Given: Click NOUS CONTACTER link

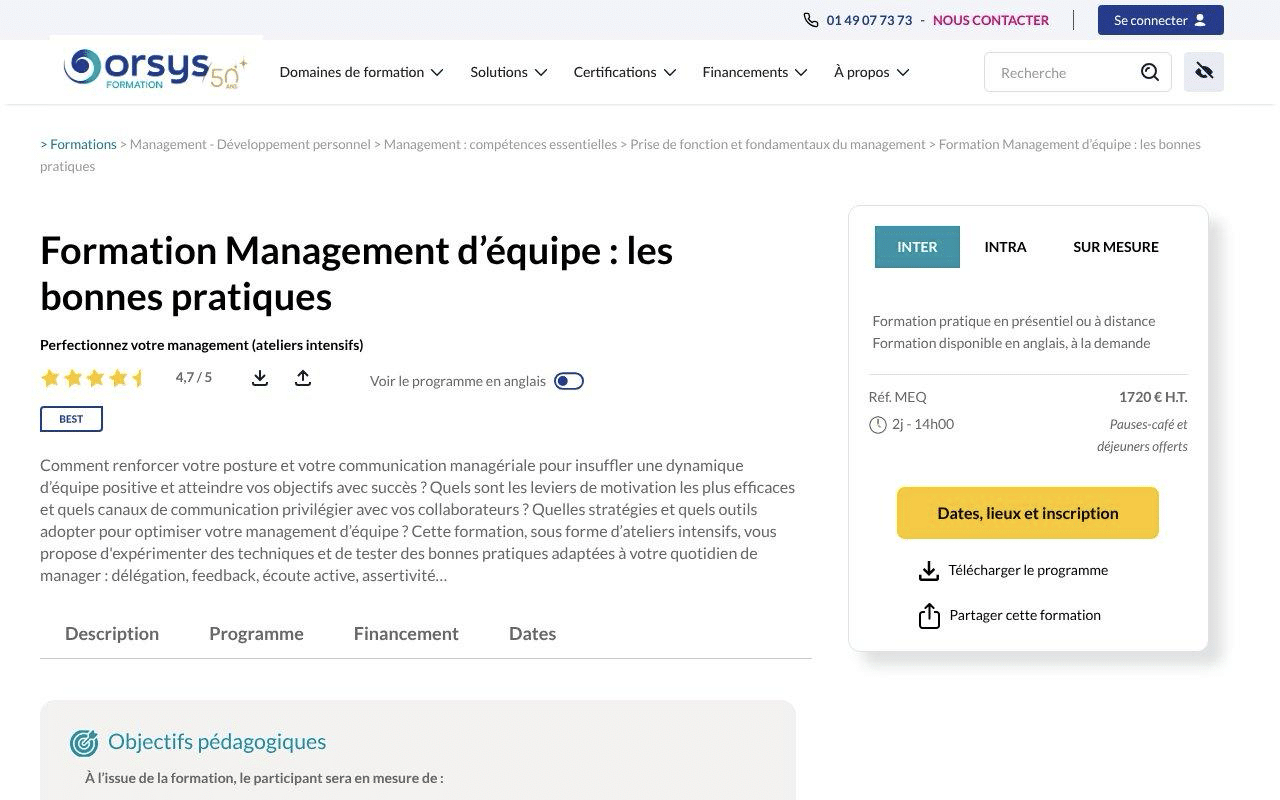Looking at the screenshot, I should tap(991, 20).
